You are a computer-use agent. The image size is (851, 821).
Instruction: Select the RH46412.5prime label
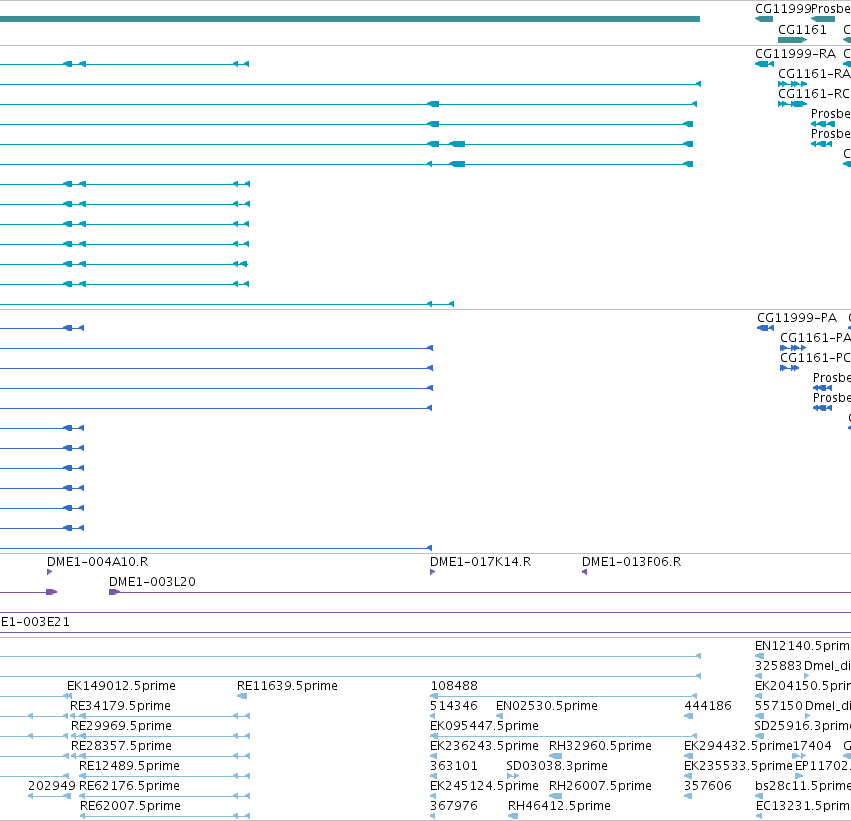pyautogui.click(x=559, y=806)
